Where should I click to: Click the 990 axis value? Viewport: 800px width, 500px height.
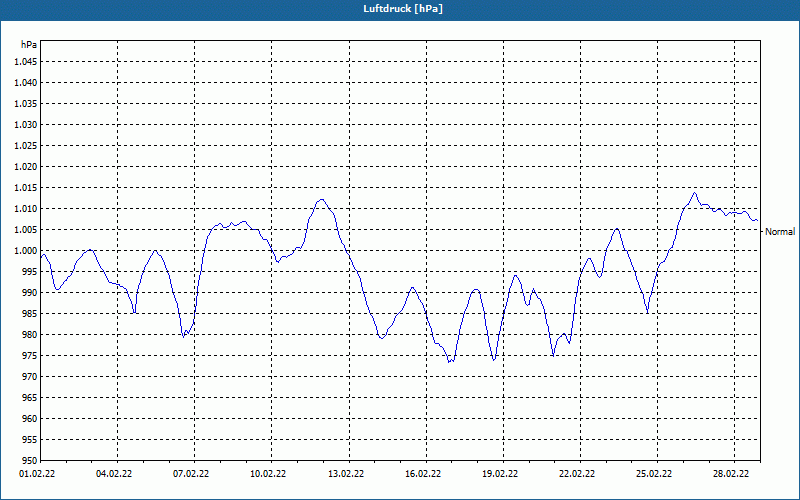[30, 292]
